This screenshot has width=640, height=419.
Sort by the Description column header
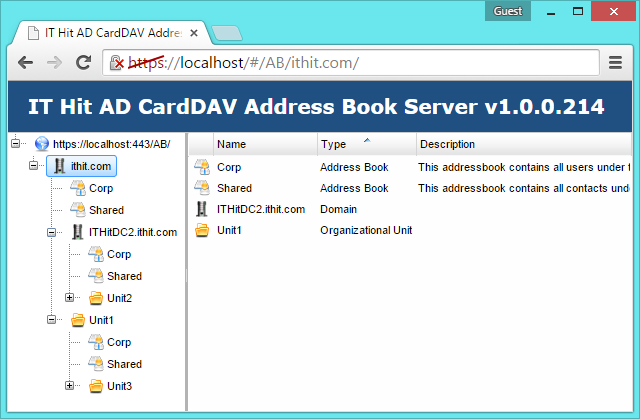click(x=524, y=144)
